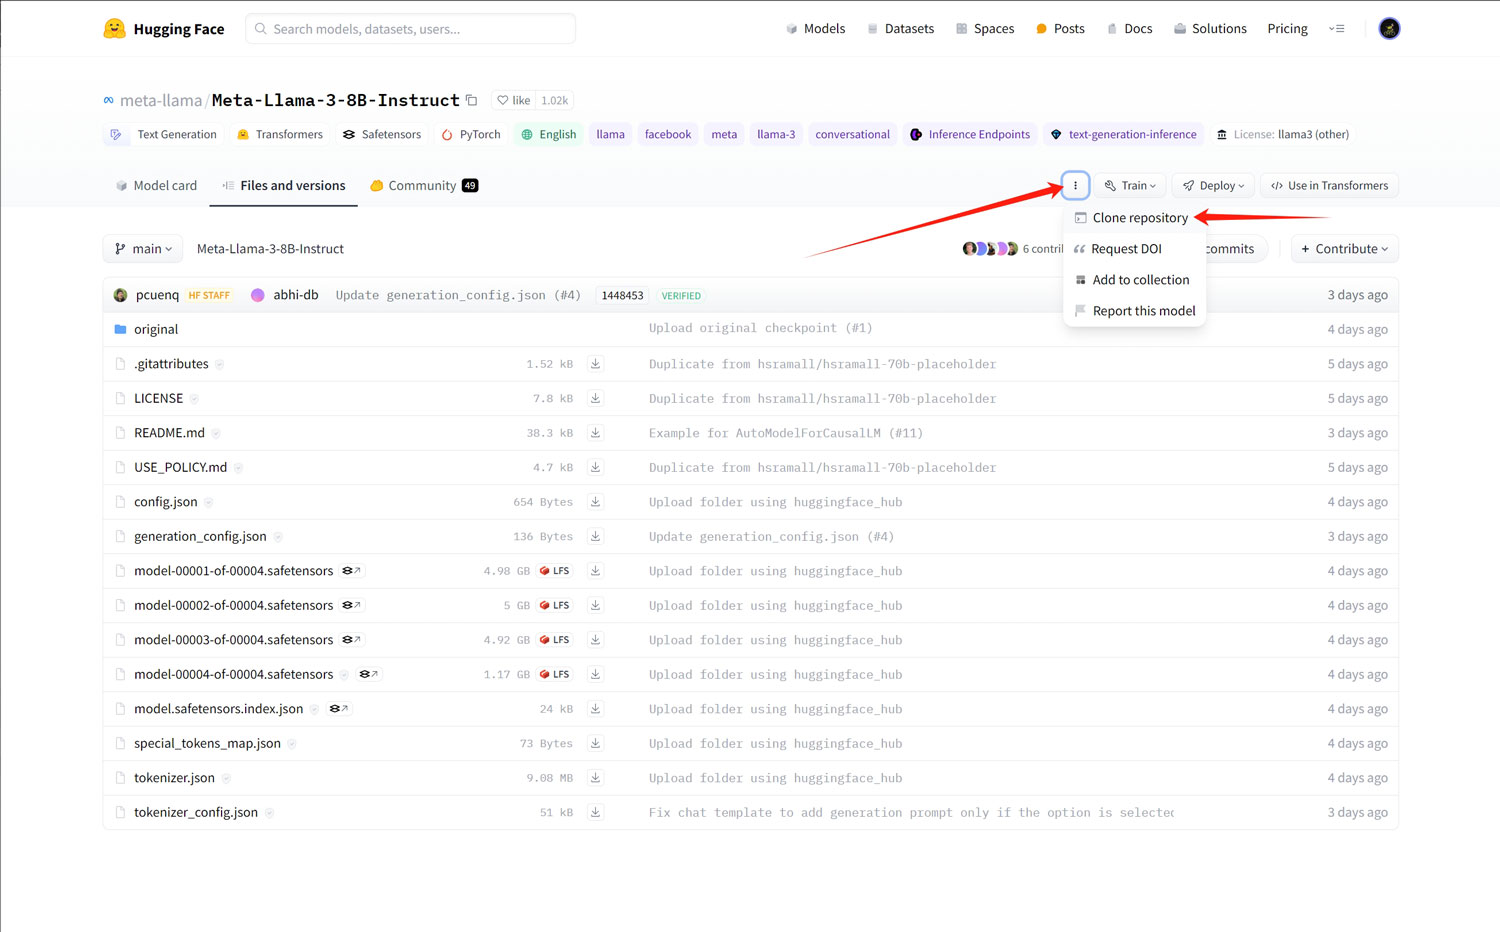This screenshot has height=932, width=1500.
Task: Download model-00004-of-00004.safetensors
Action: 595,674
